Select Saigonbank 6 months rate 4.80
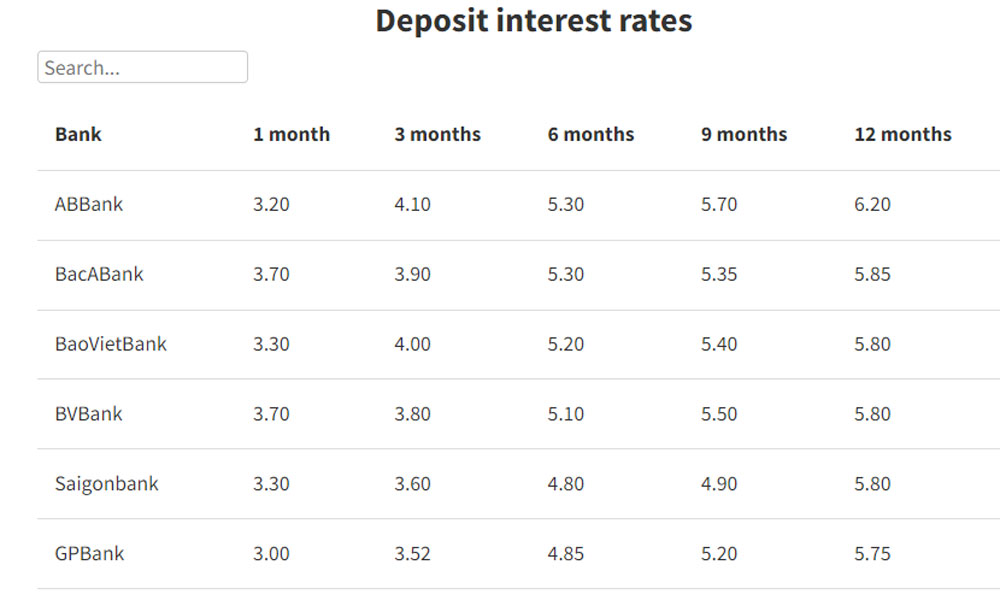This screenshot has width=1000, height=600. [x=565, y=484]
